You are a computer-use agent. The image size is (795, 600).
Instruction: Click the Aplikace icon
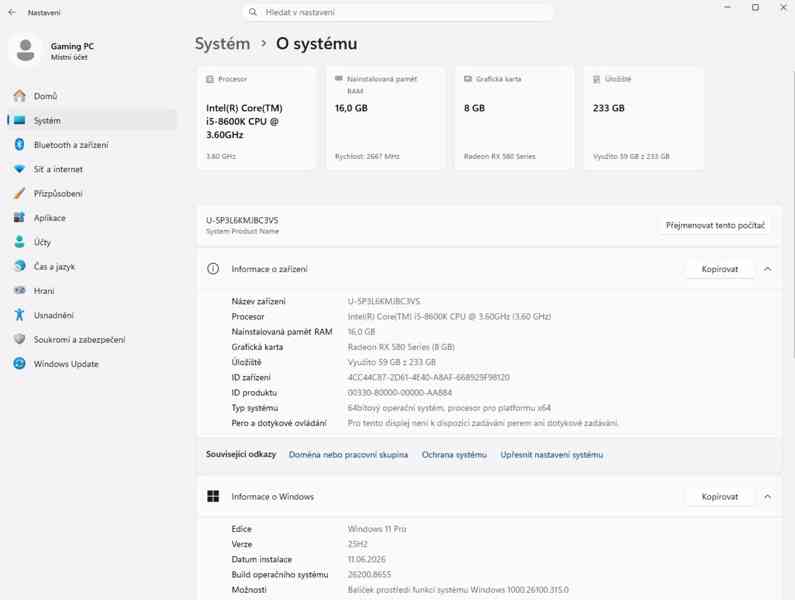click(x=19, y=218)
